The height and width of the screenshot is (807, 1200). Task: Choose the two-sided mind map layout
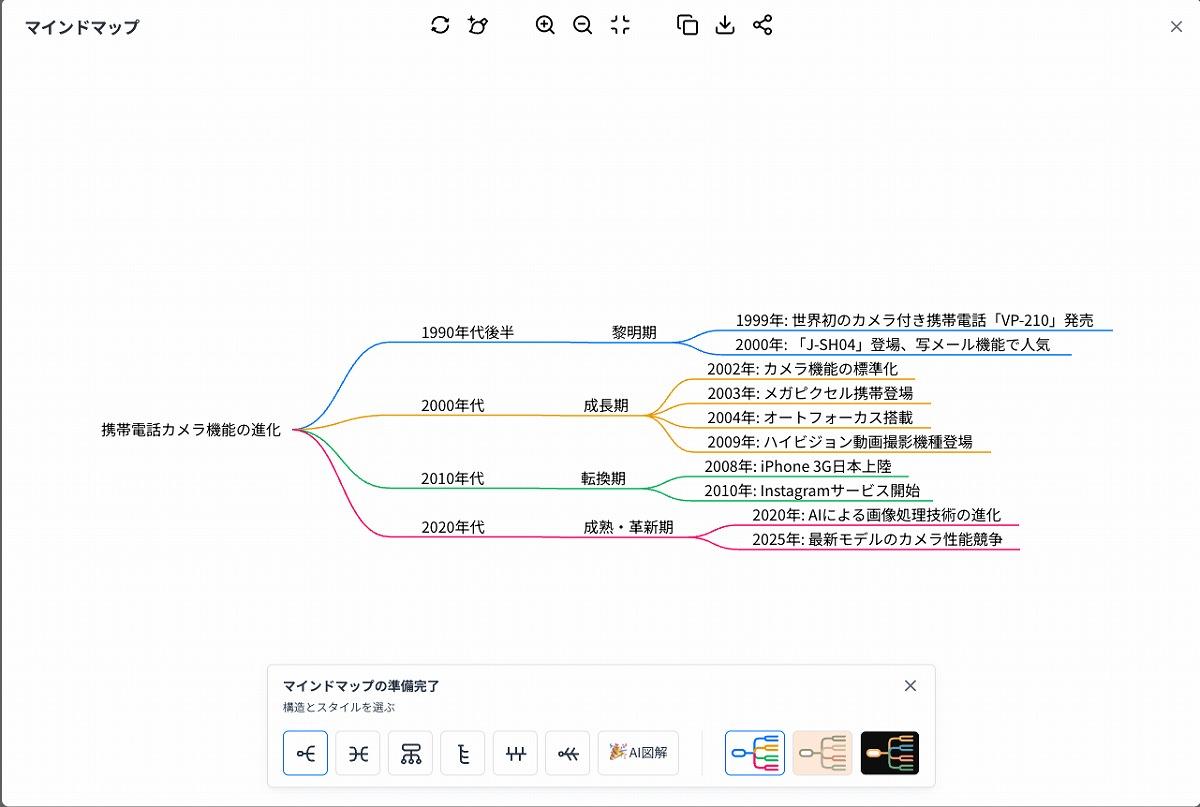pyautogui.click(x=358, y=753)
